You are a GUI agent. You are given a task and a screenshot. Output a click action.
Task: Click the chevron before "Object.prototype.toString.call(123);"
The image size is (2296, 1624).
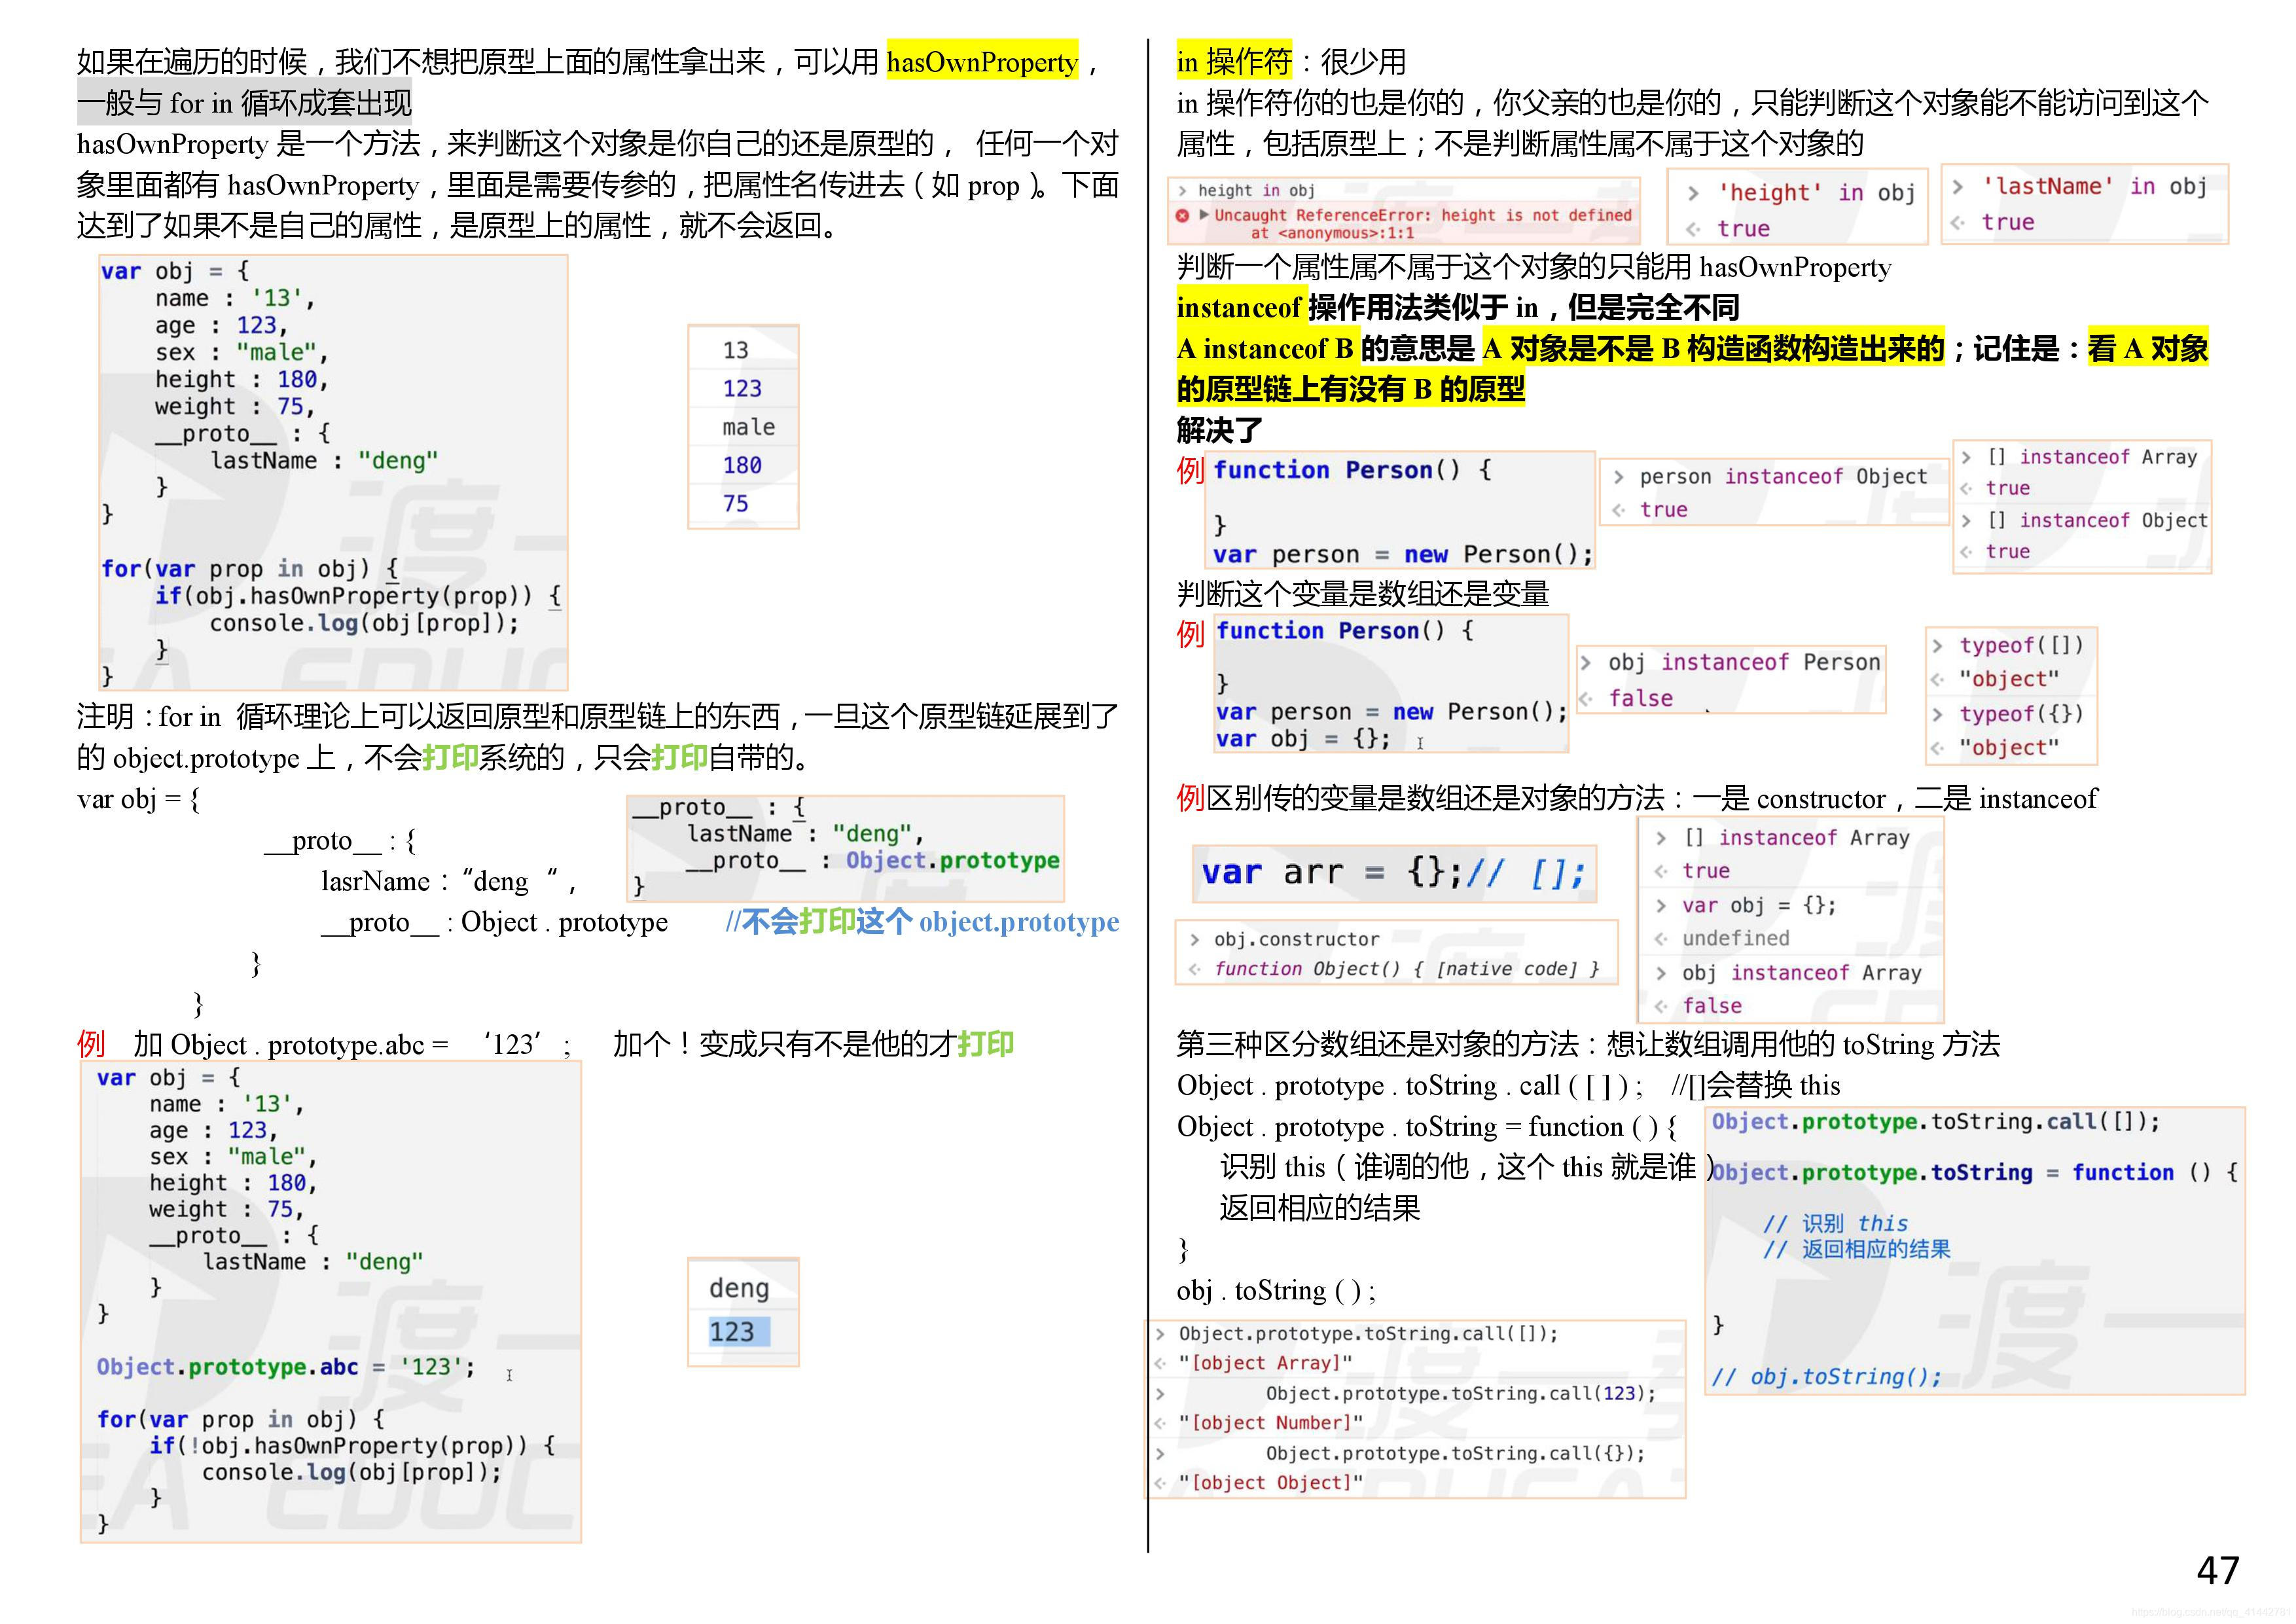coord(1160,1393)
